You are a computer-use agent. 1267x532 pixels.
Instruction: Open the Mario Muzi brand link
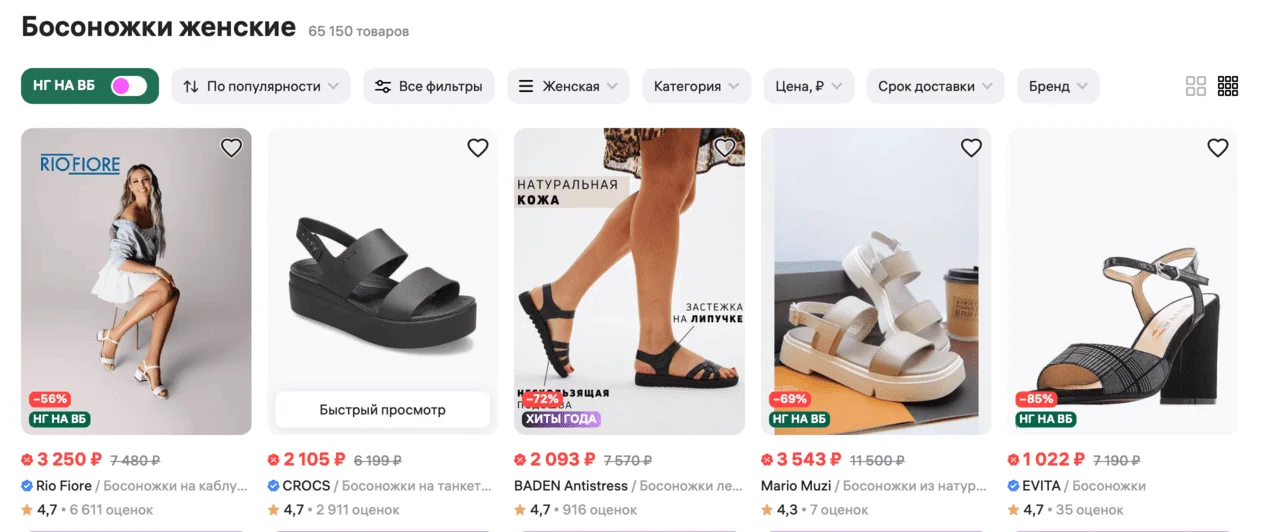[793, 486]
